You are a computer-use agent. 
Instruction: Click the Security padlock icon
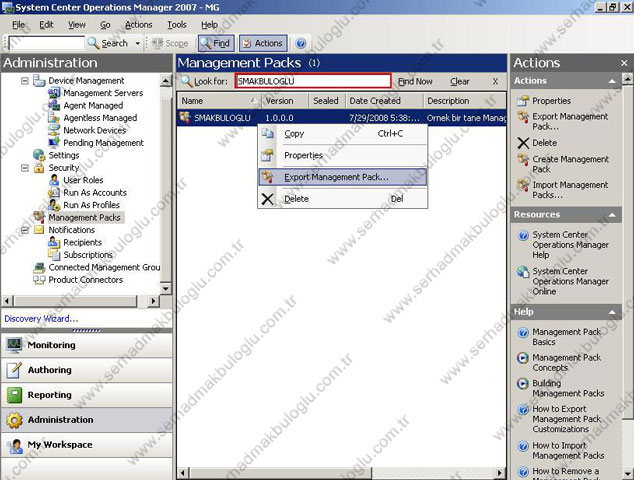(x=39, y=167)
